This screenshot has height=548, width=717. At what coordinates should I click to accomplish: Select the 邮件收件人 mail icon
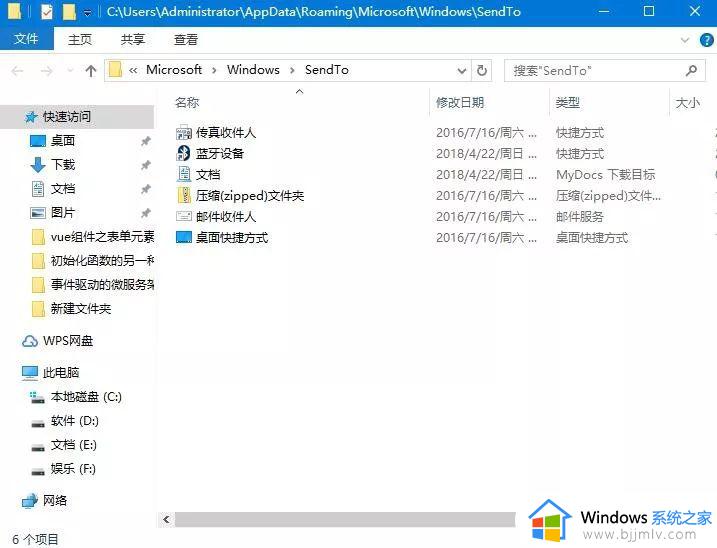pos(184,216)
